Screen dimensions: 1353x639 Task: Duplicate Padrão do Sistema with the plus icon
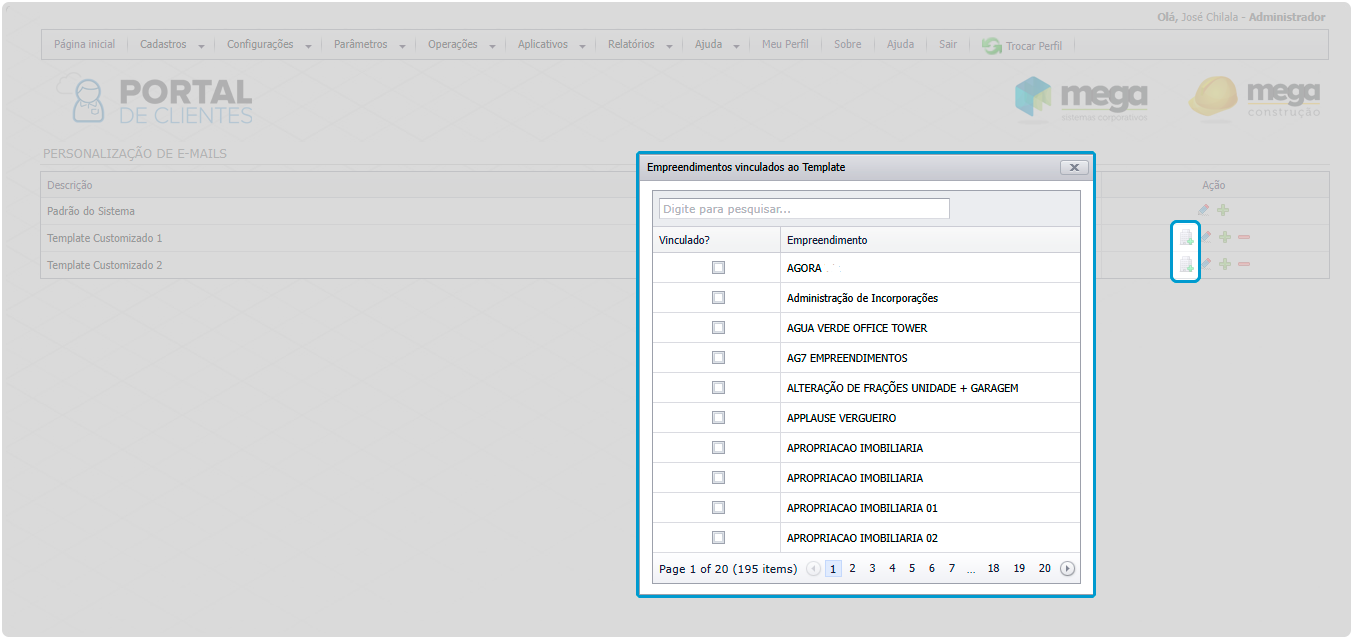[1224, 211]
